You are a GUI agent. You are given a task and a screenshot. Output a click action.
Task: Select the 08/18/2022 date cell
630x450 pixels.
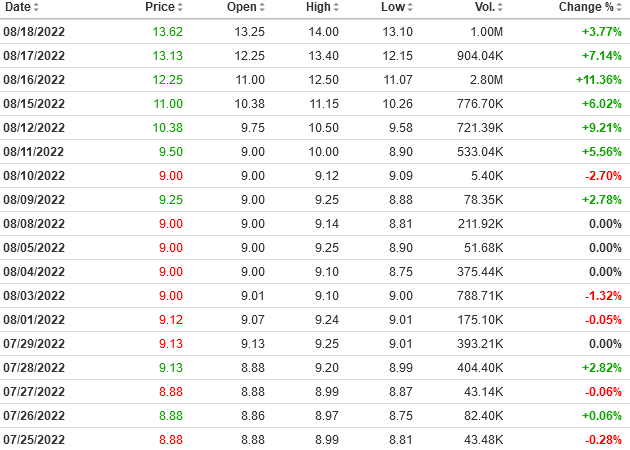(x=34, y=31)
